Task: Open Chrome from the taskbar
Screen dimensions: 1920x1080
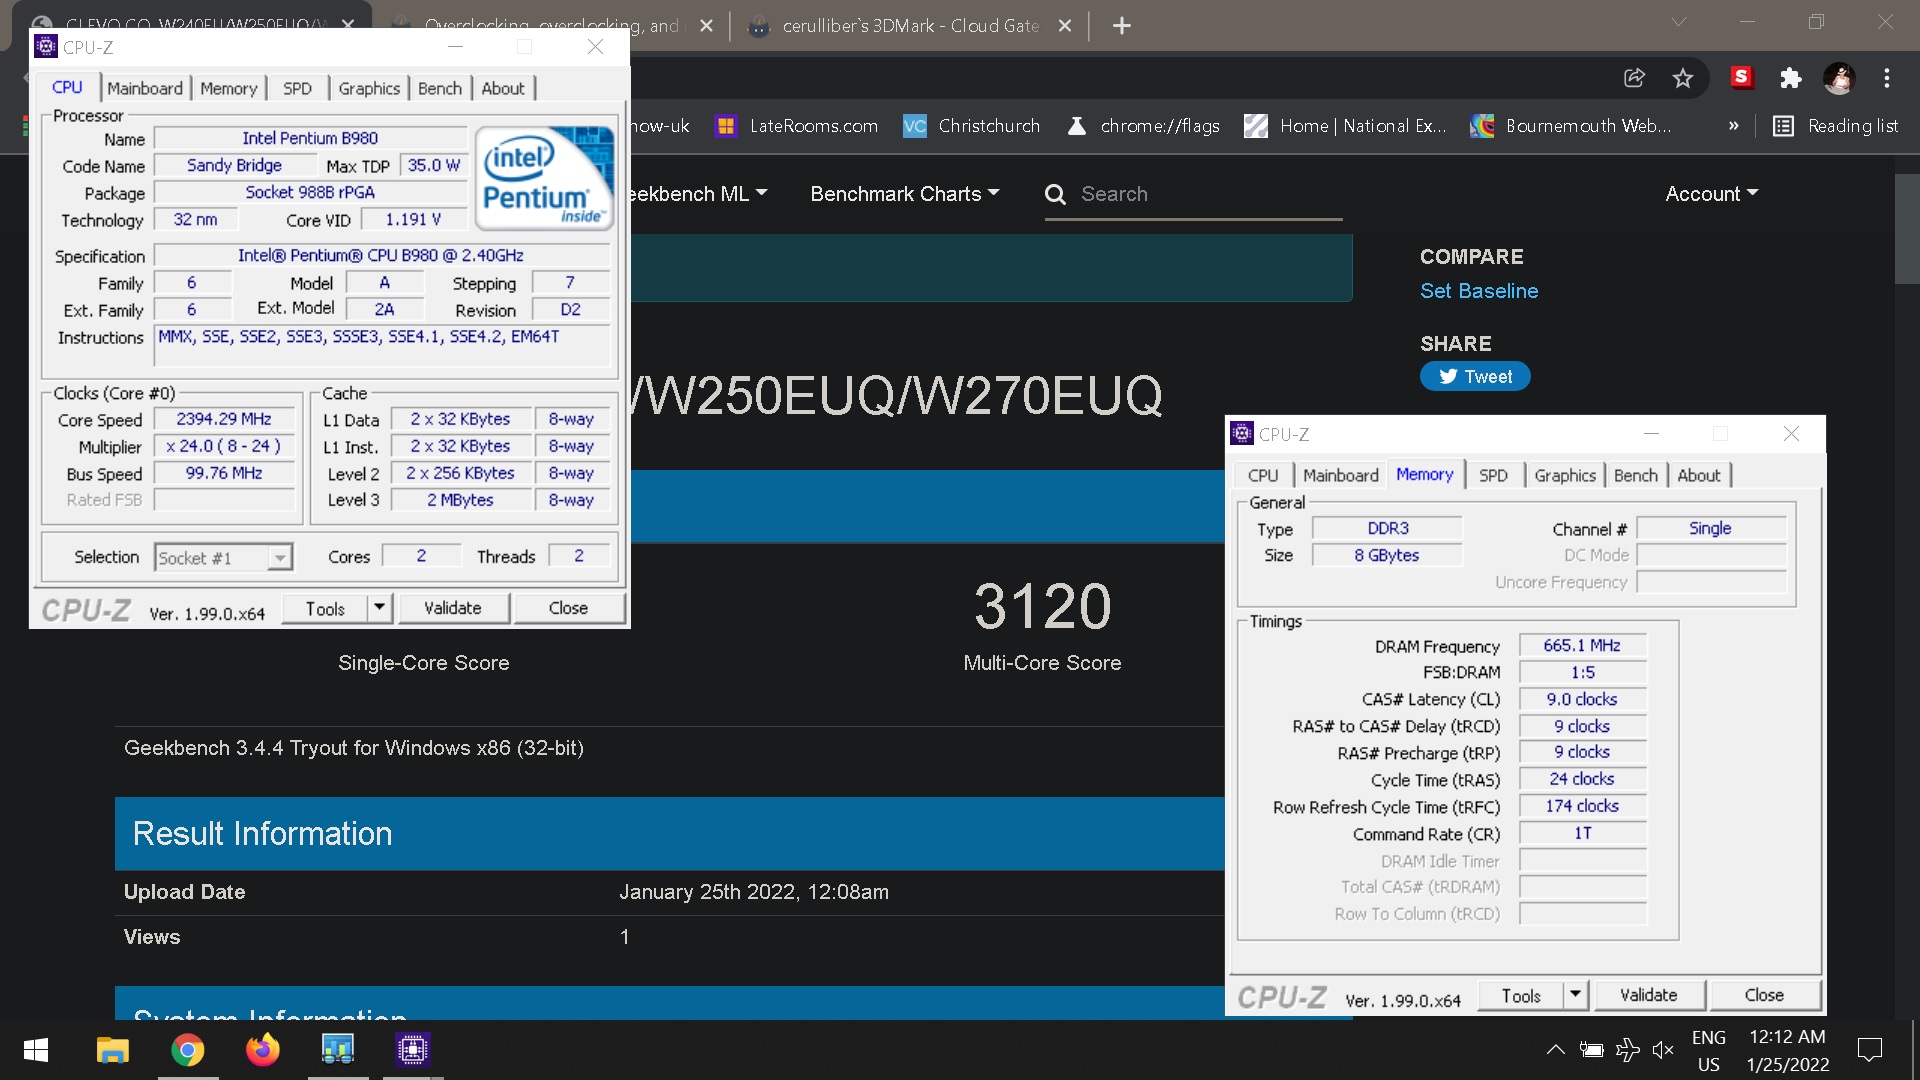Action: (x=187, y=1050)
